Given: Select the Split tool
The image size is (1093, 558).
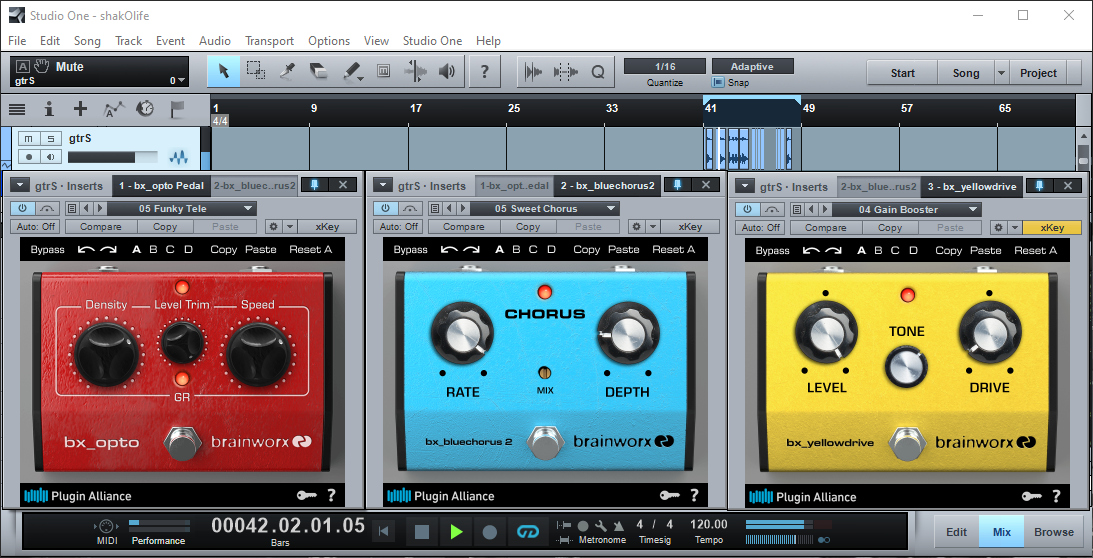Looking at the screenshot, I should pos(286,71).
